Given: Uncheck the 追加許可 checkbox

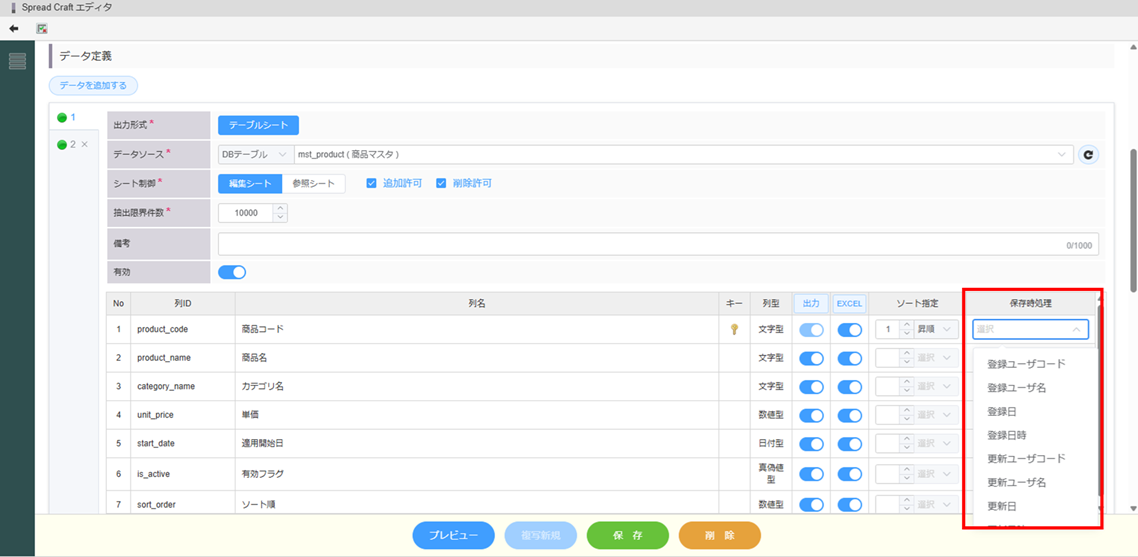Looking at the screenshot, I should point(372,184).
